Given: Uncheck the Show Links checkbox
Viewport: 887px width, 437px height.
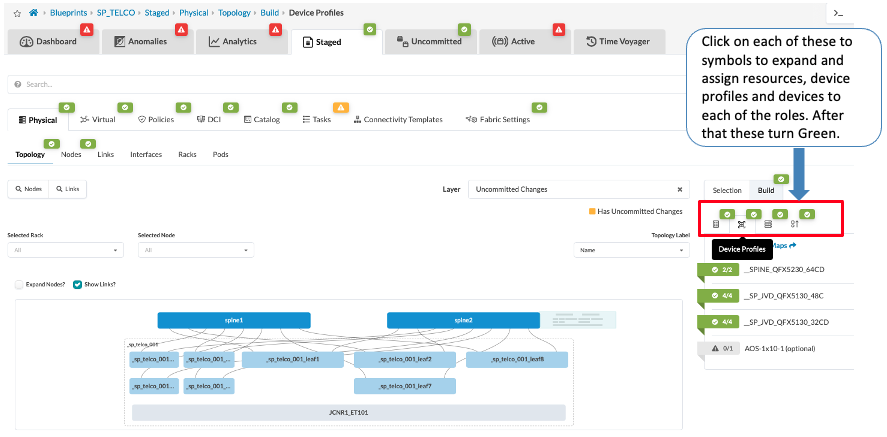Looking at the screenshot, I should [77, 284].
